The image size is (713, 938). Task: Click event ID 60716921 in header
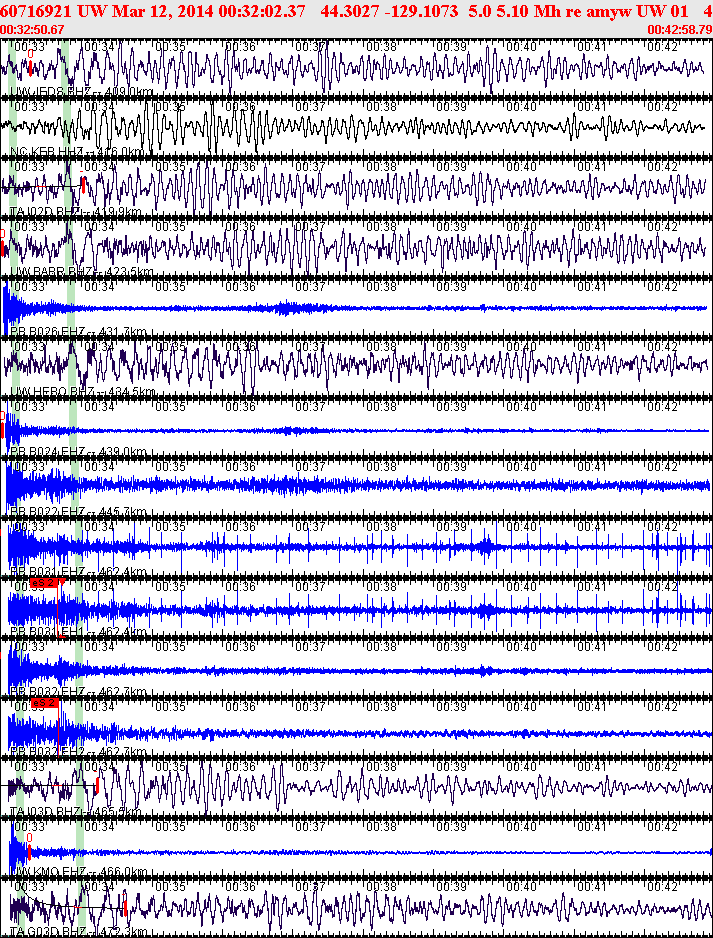(36, 11)
